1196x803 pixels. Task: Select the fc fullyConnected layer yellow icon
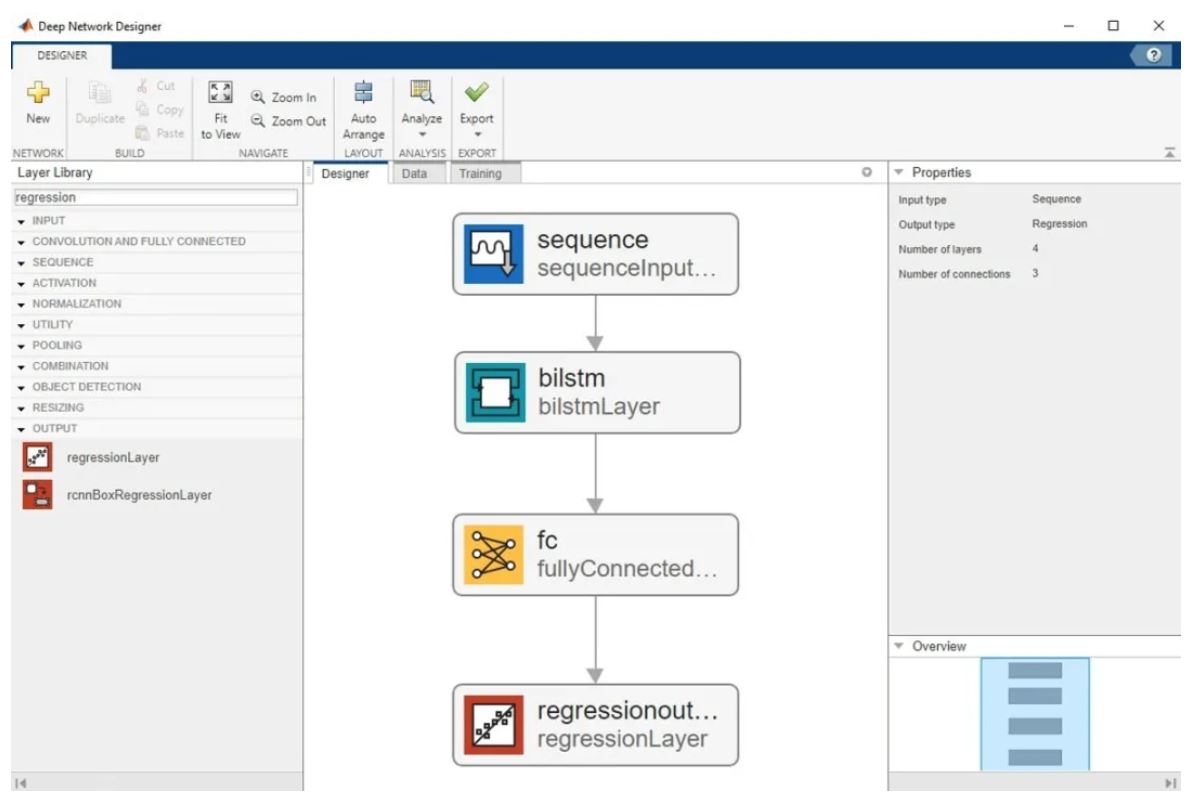click(494, 554)
